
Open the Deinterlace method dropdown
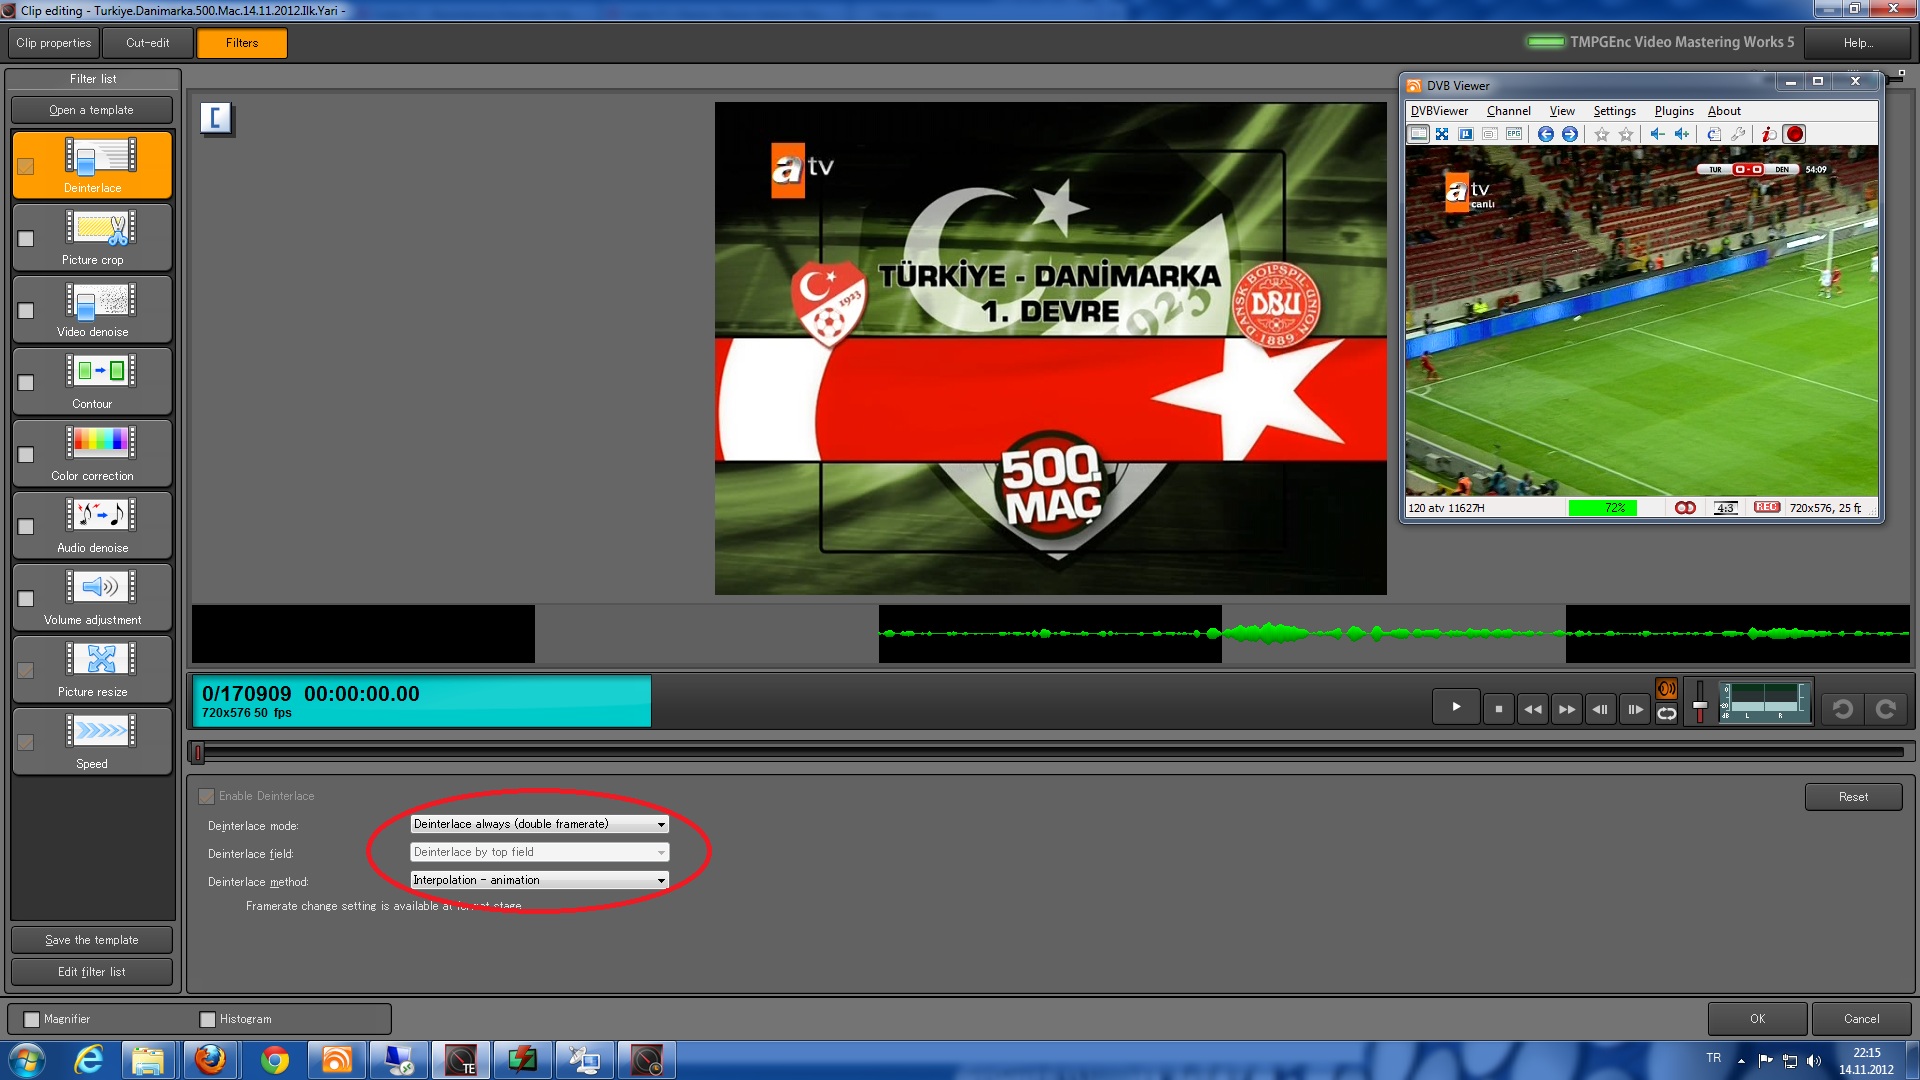pos(661,880)
